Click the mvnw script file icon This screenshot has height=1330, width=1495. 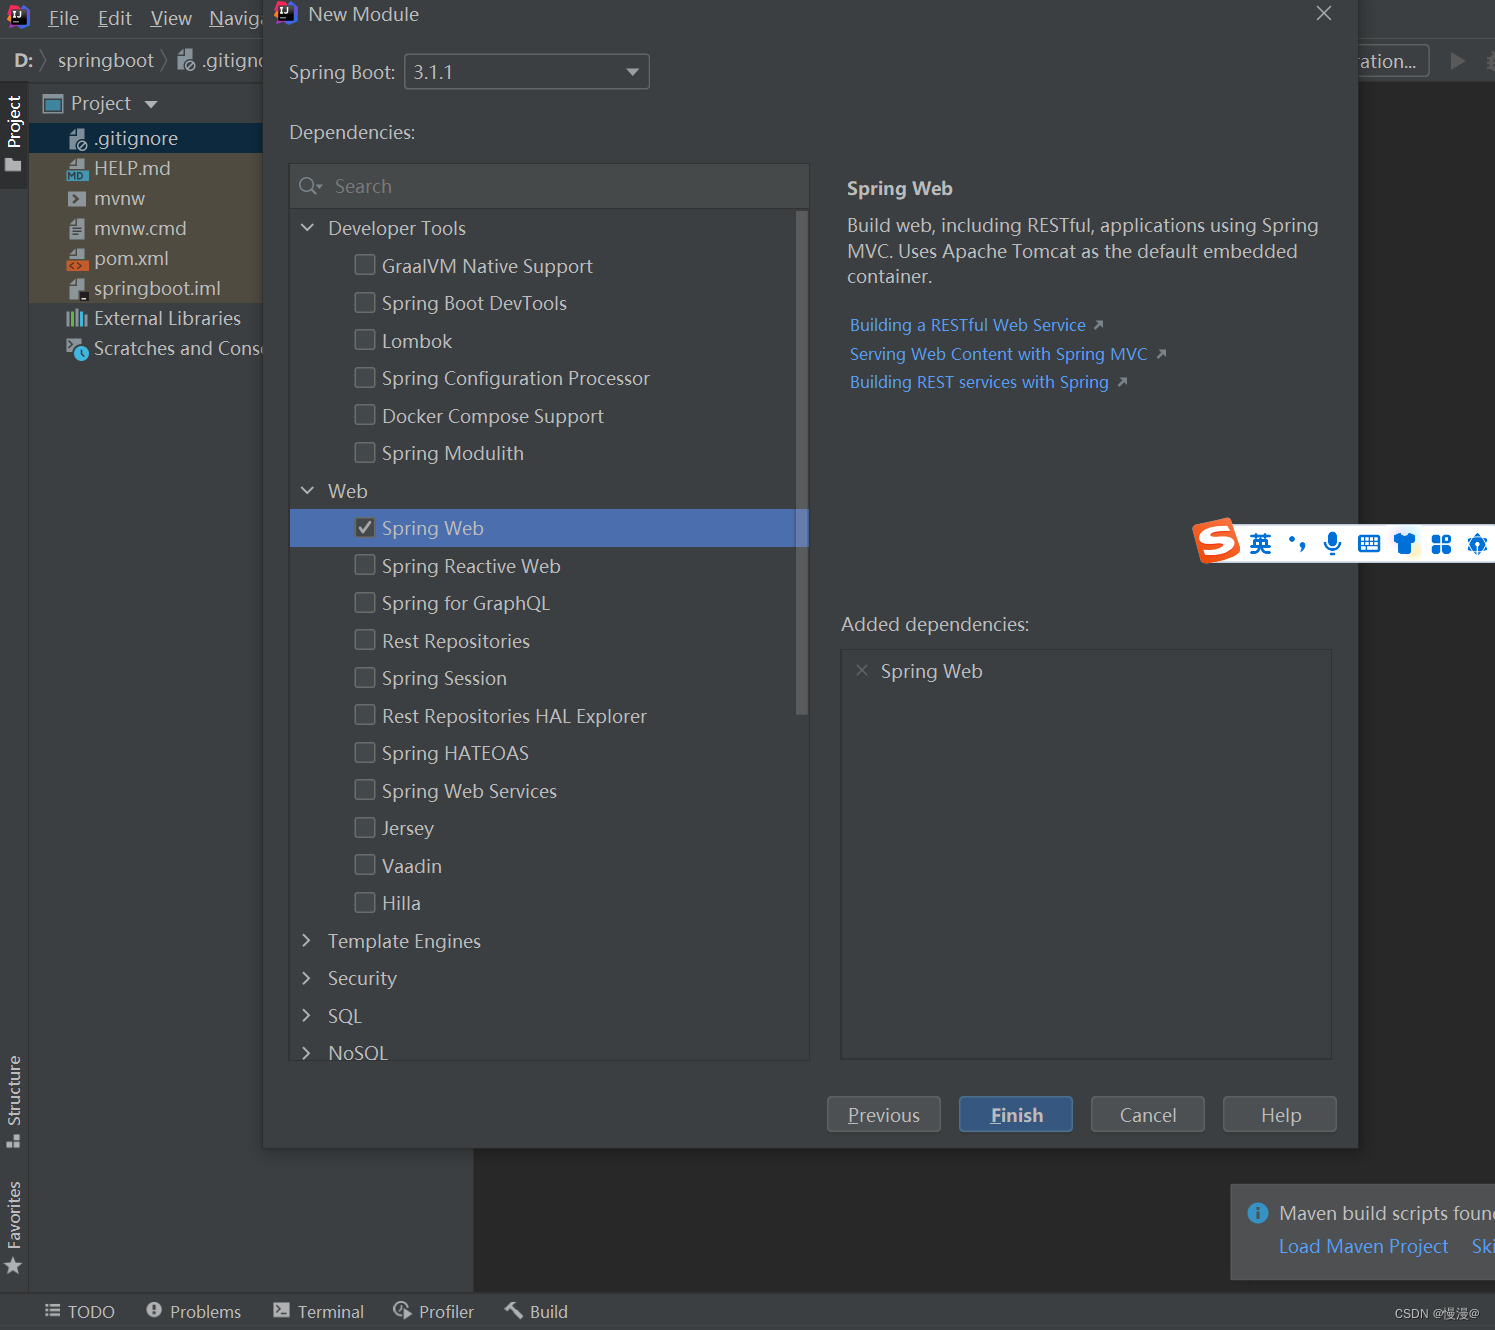[77, 199]
